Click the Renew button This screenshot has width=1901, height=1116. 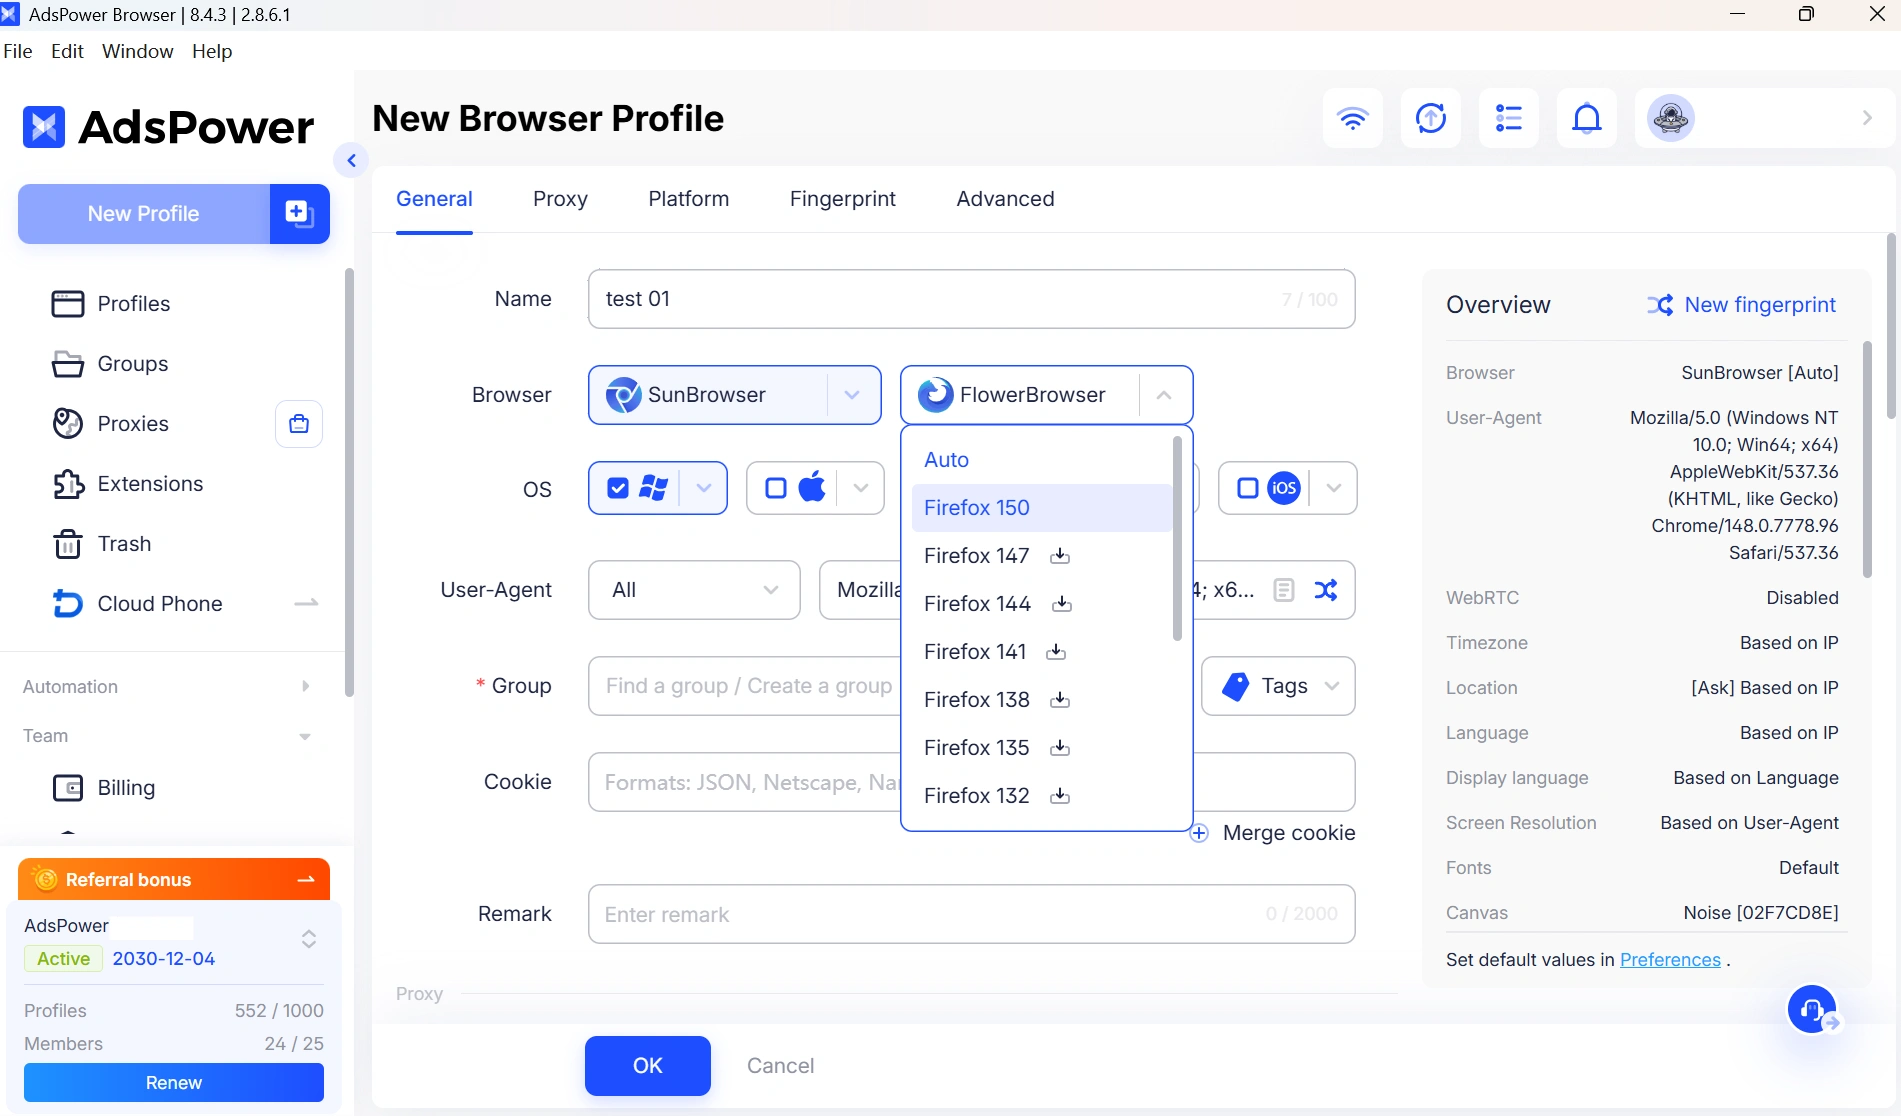tap(174, 1083)
